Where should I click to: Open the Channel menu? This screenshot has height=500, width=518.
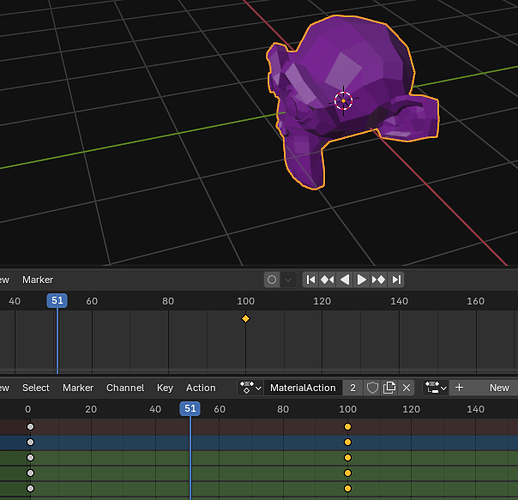tap(125, 388)
